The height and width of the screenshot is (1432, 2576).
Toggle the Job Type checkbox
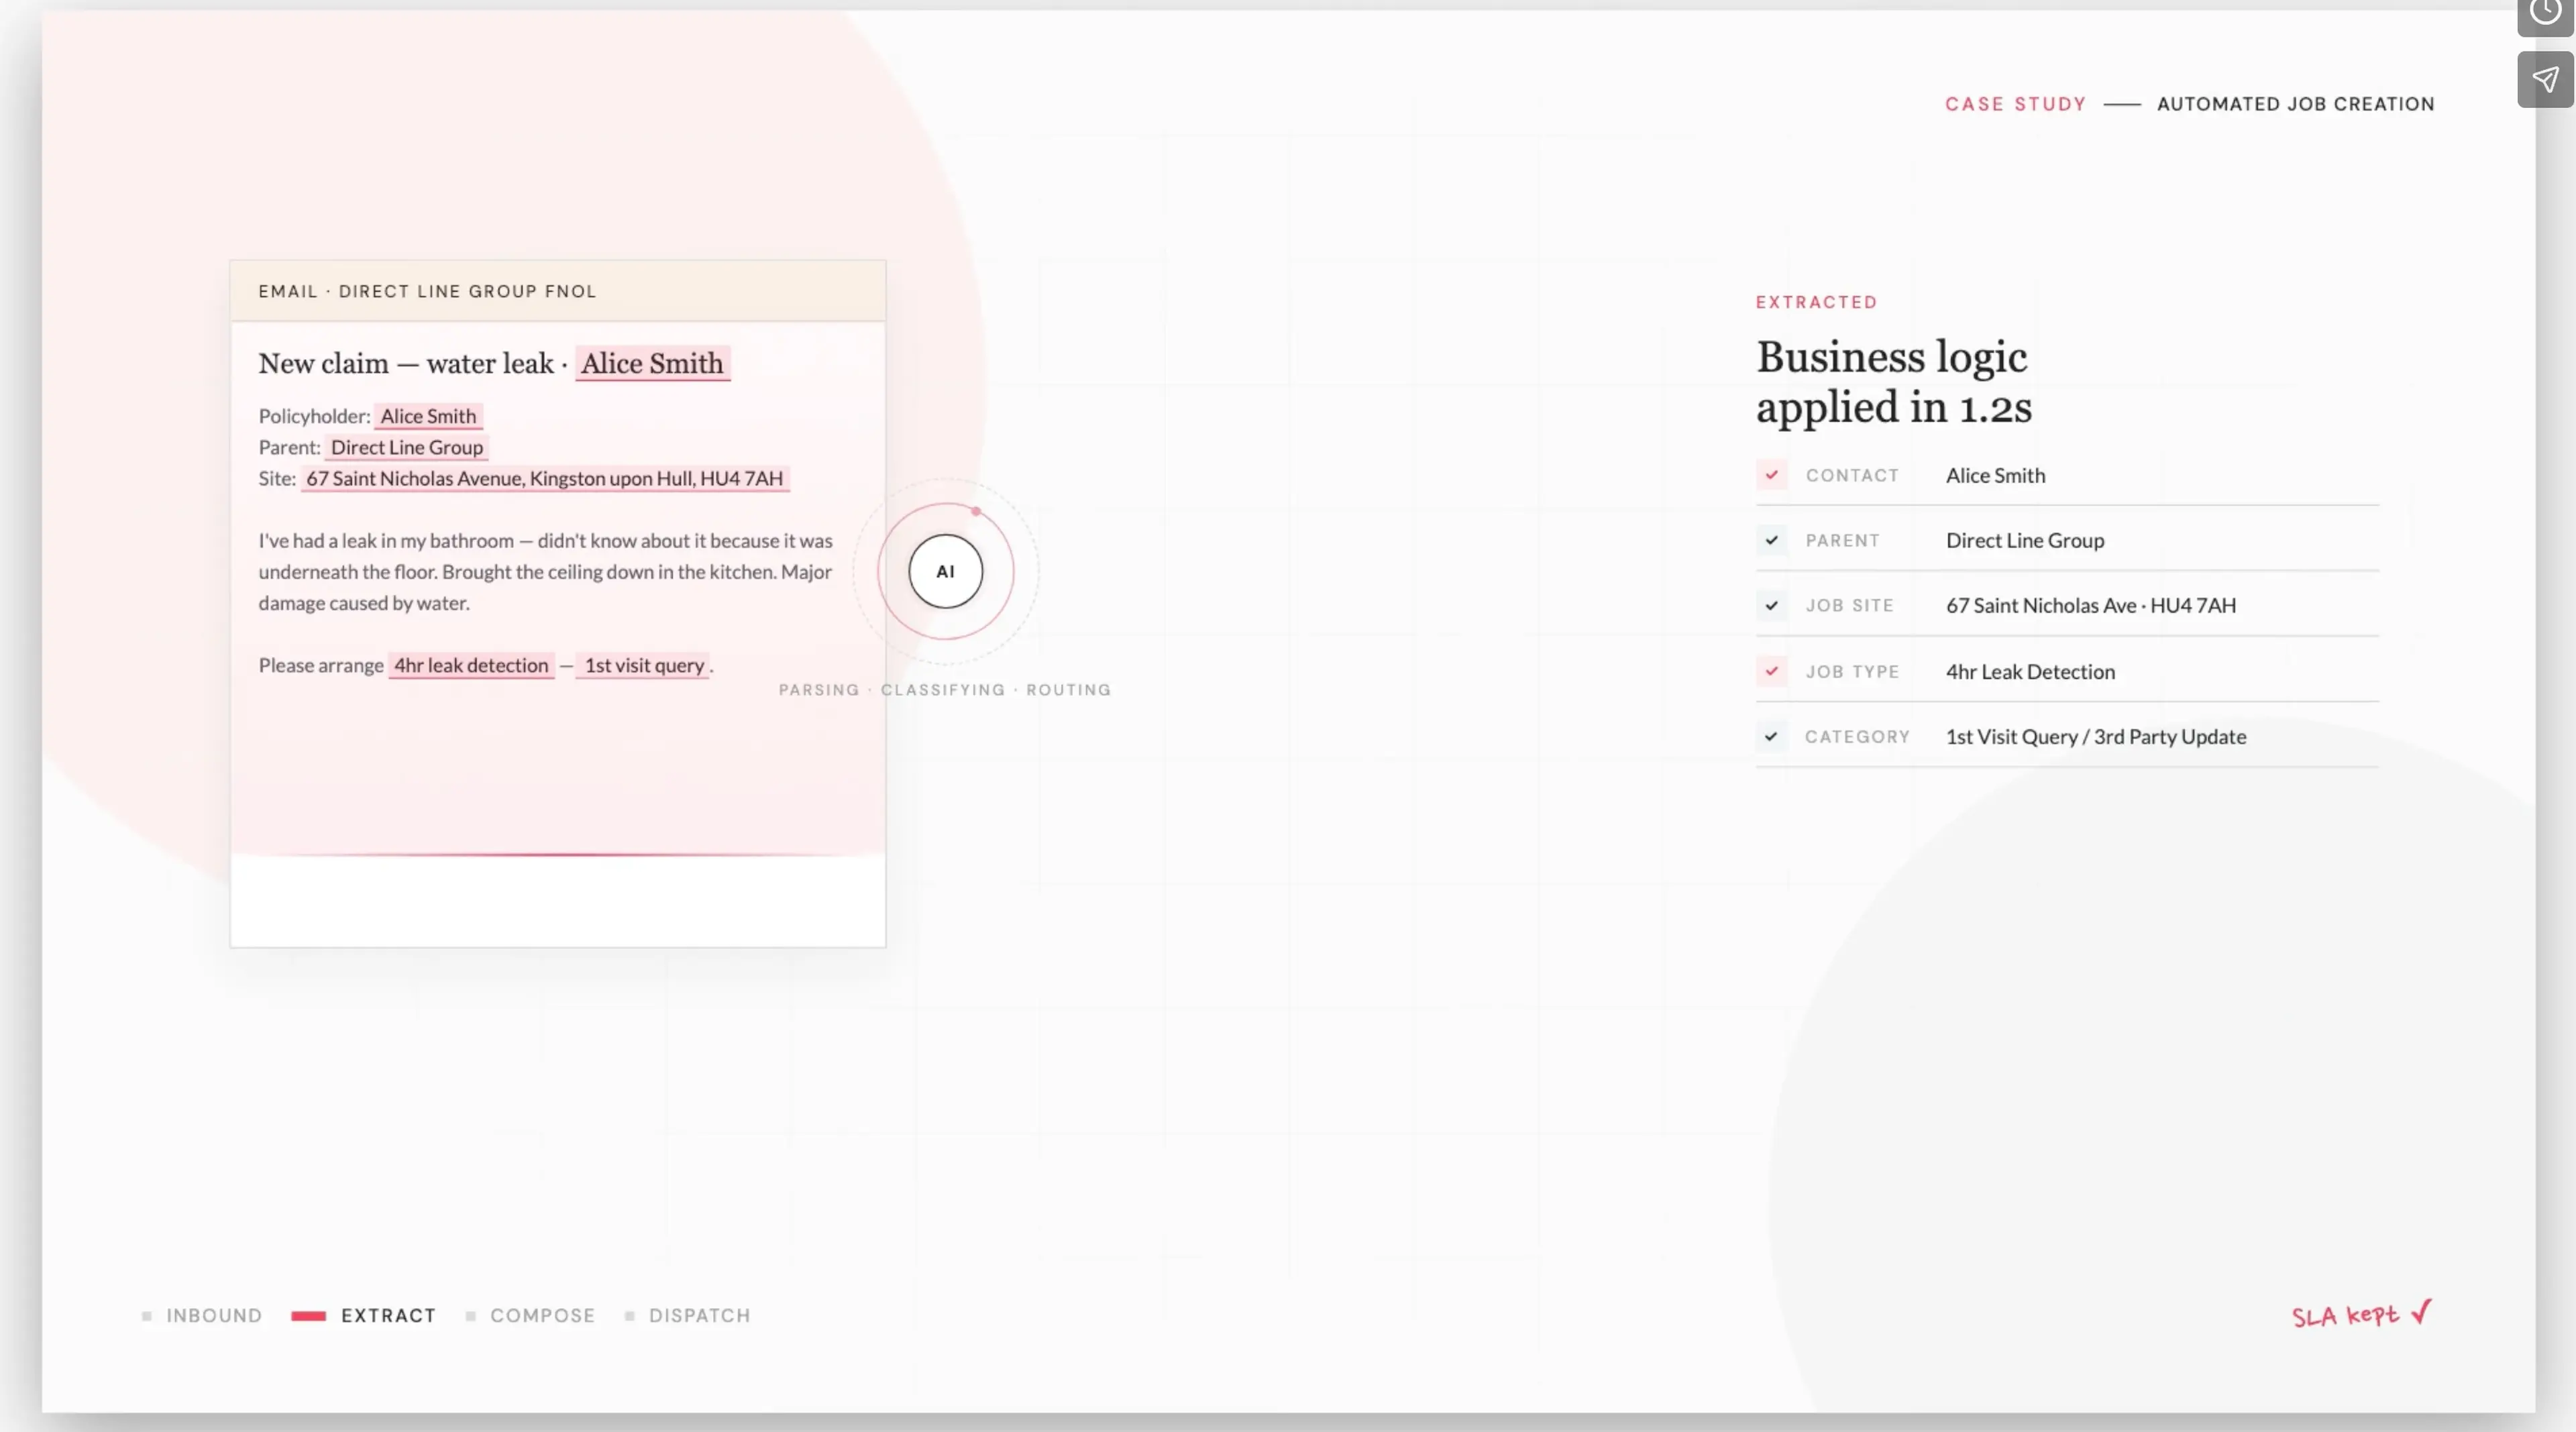[1771, 671]
